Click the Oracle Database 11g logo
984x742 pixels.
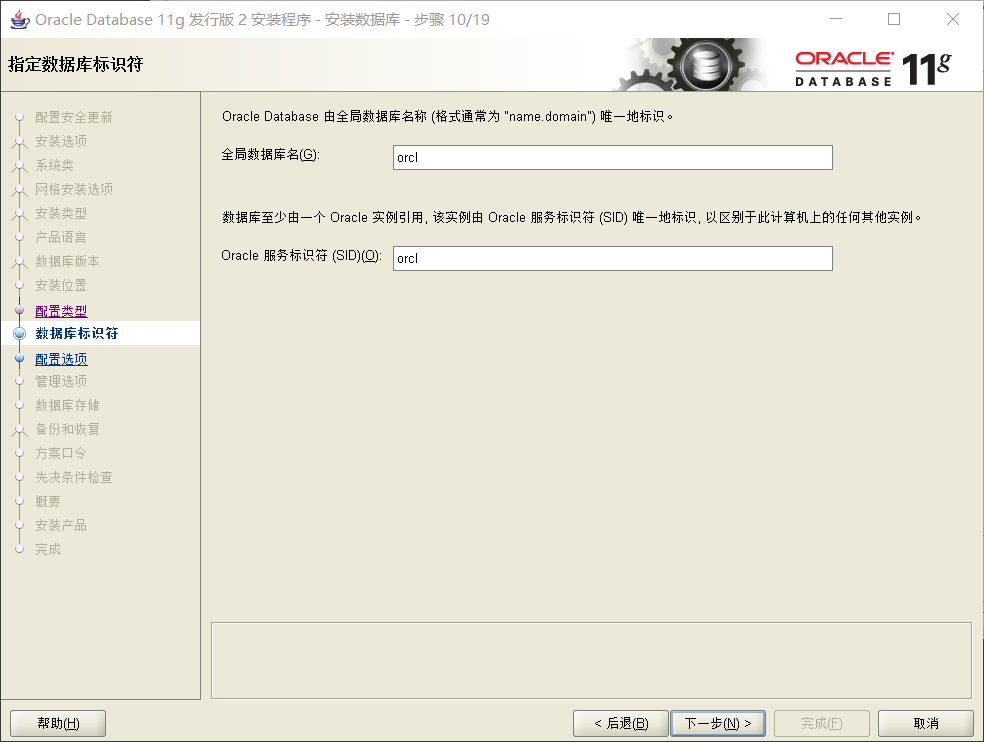click(x=872, y=68)
